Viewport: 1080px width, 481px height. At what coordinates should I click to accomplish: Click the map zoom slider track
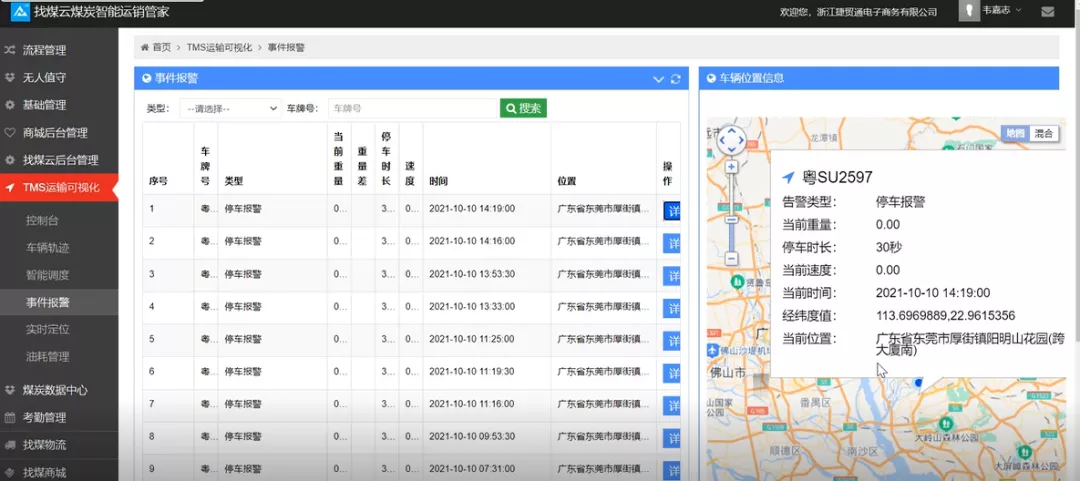tap(732, 215)
